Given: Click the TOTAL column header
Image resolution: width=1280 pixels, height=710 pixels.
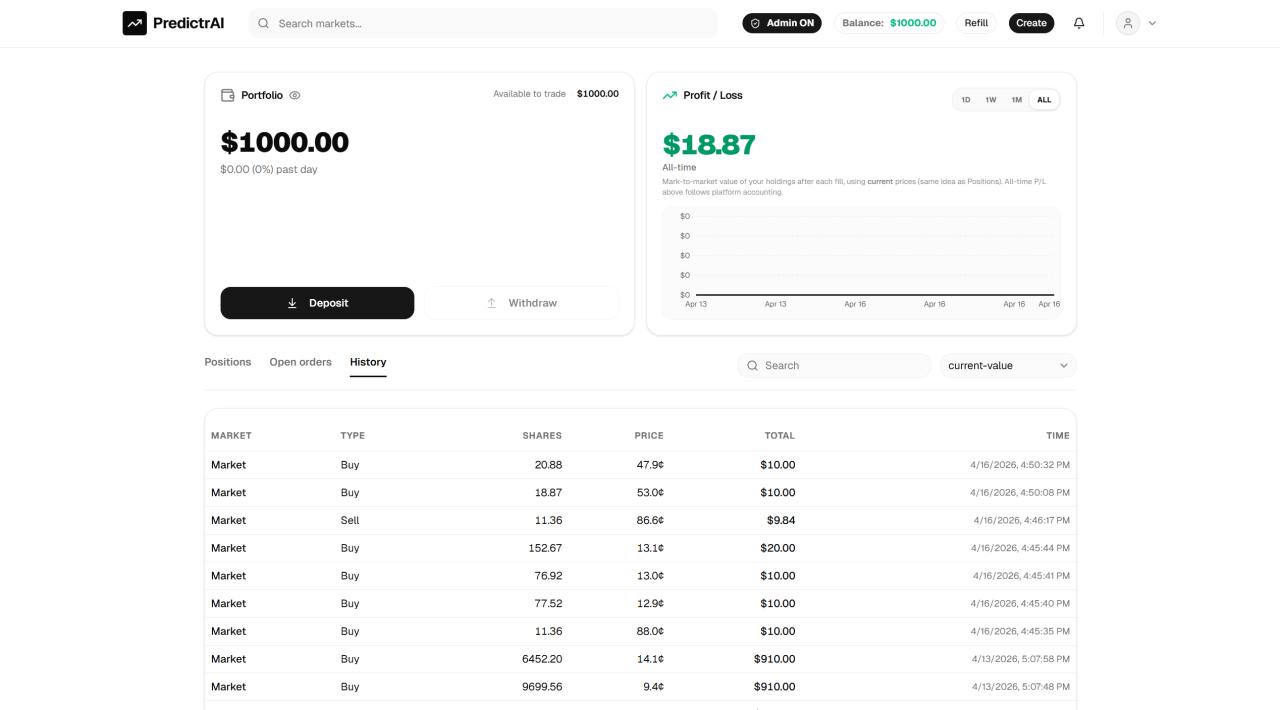Looking at the screenshot, I should point(779,436).
